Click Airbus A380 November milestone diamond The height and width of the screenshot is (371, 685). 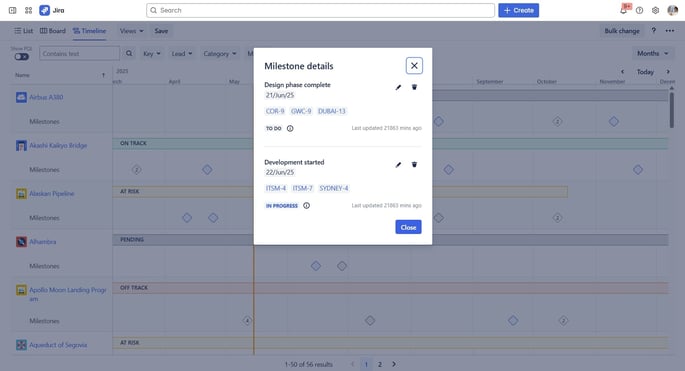click(614, 121)
